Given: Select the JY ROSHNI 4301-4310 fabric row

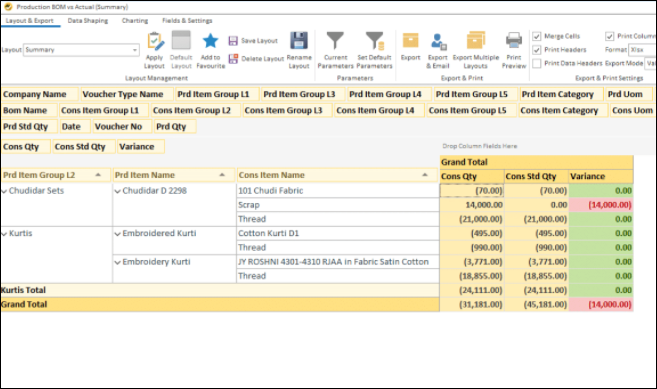Looking at the screenshot, I should (338, 262).
